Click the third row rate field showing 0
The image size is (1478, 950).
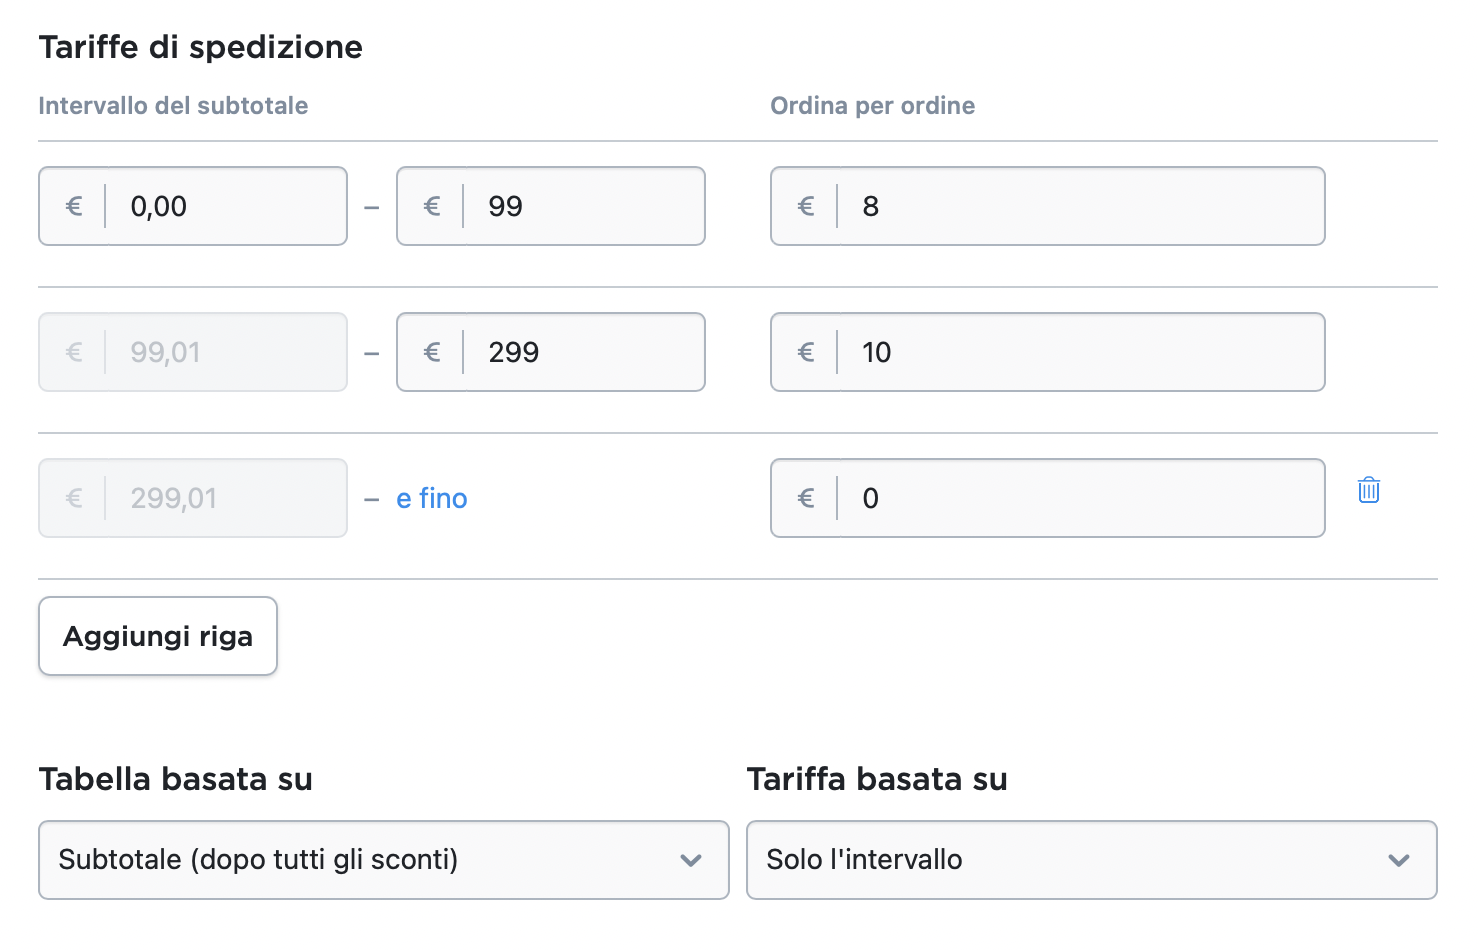pos(1080,498)
